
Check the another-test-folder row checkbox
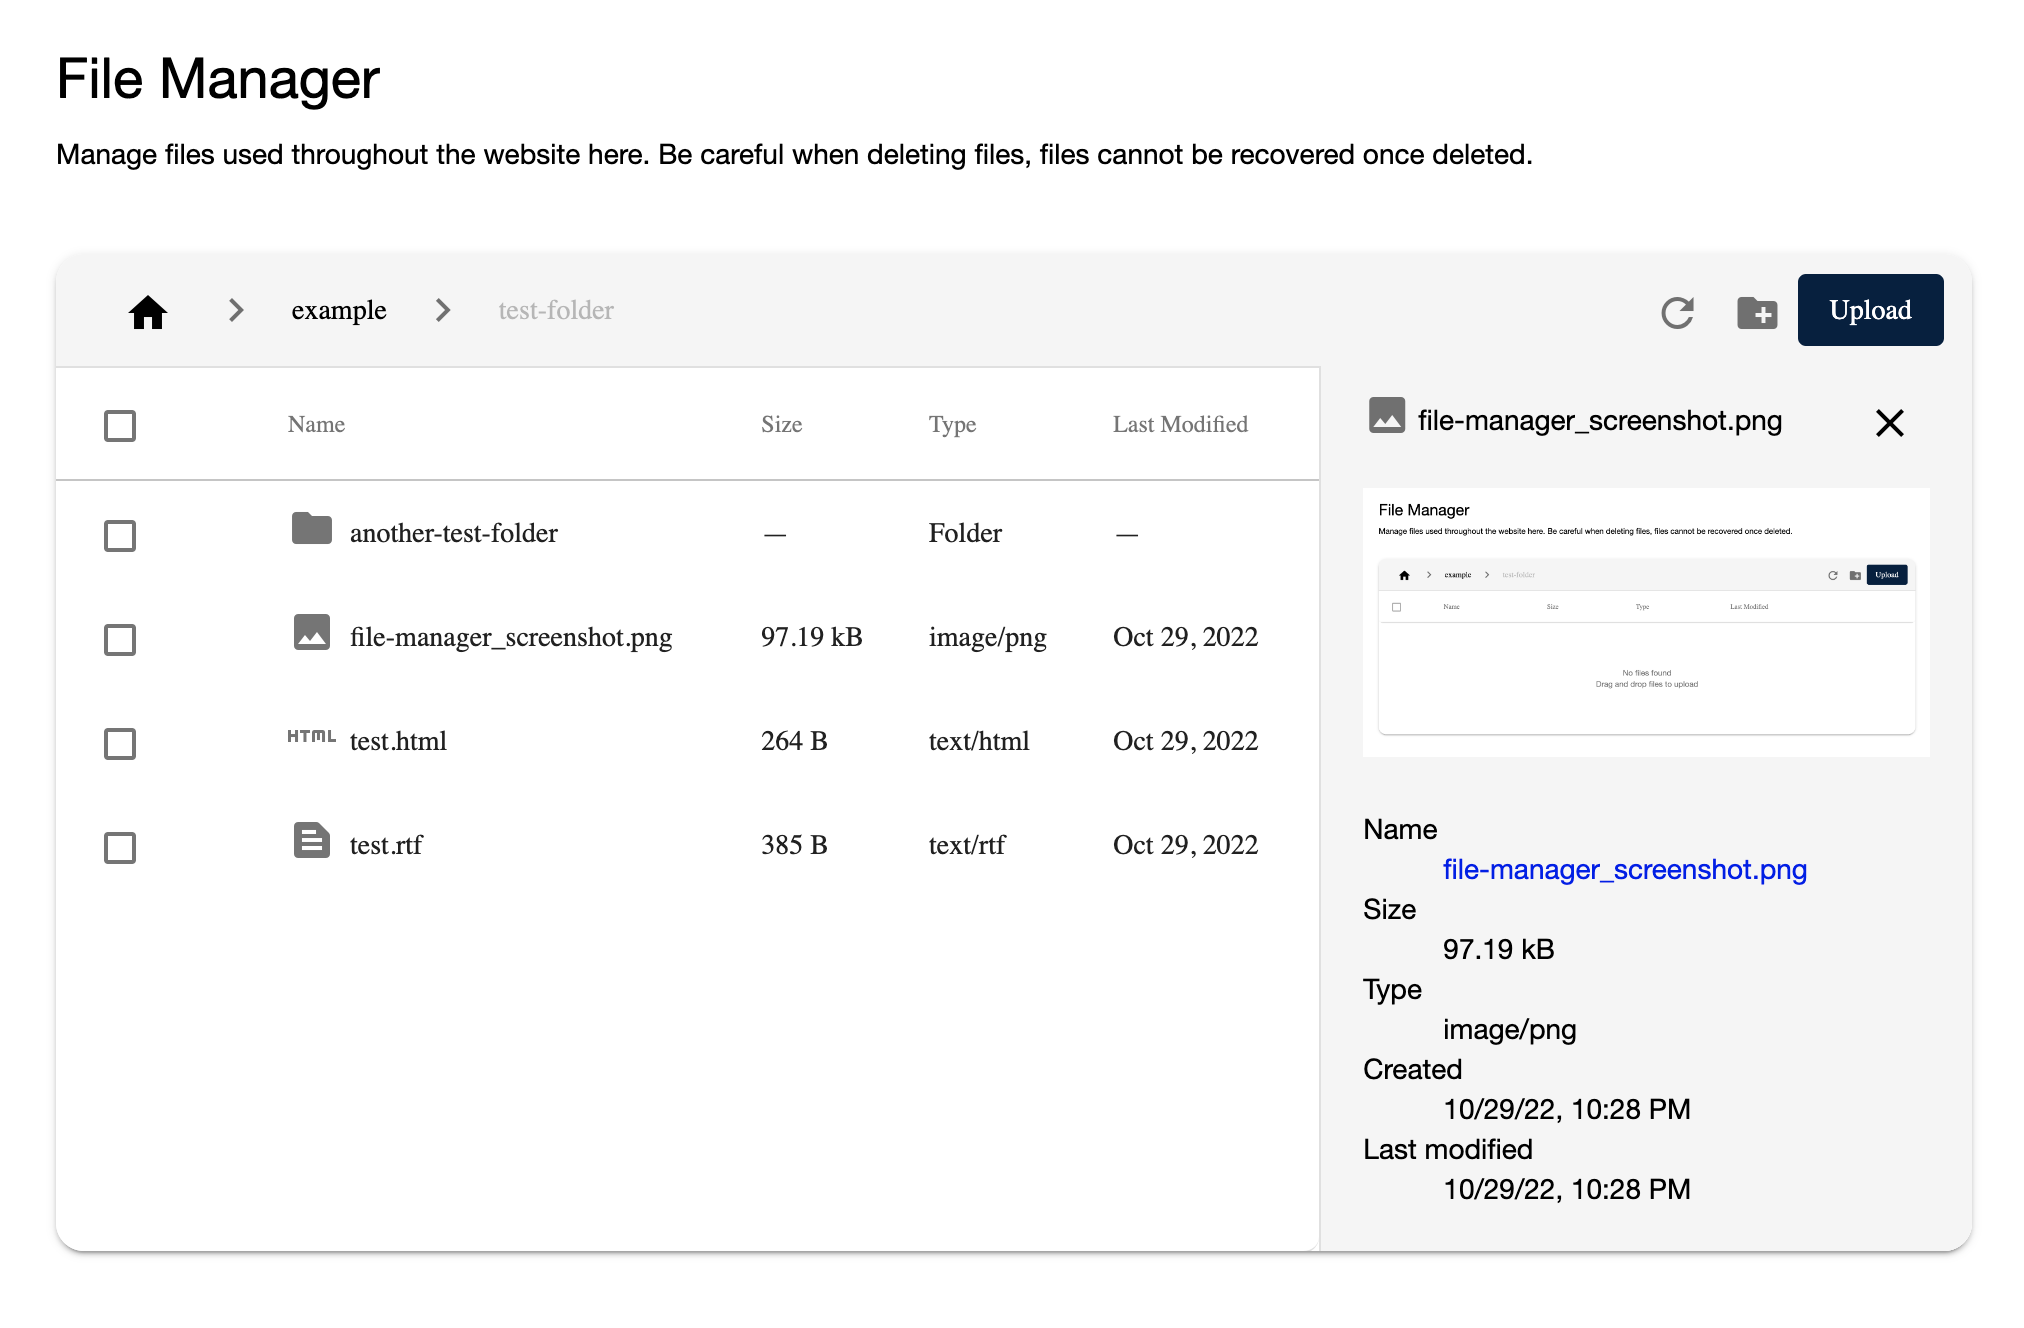120,536
